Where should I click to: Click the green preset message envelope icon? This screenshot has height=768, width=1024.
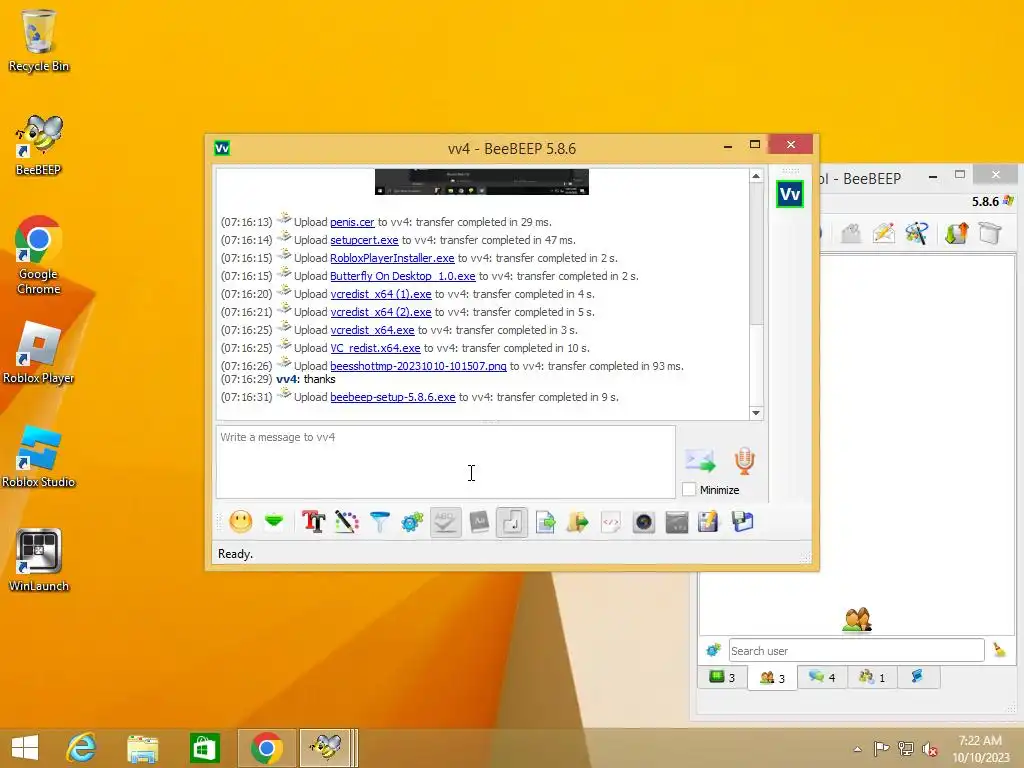[x=274, y=521]
